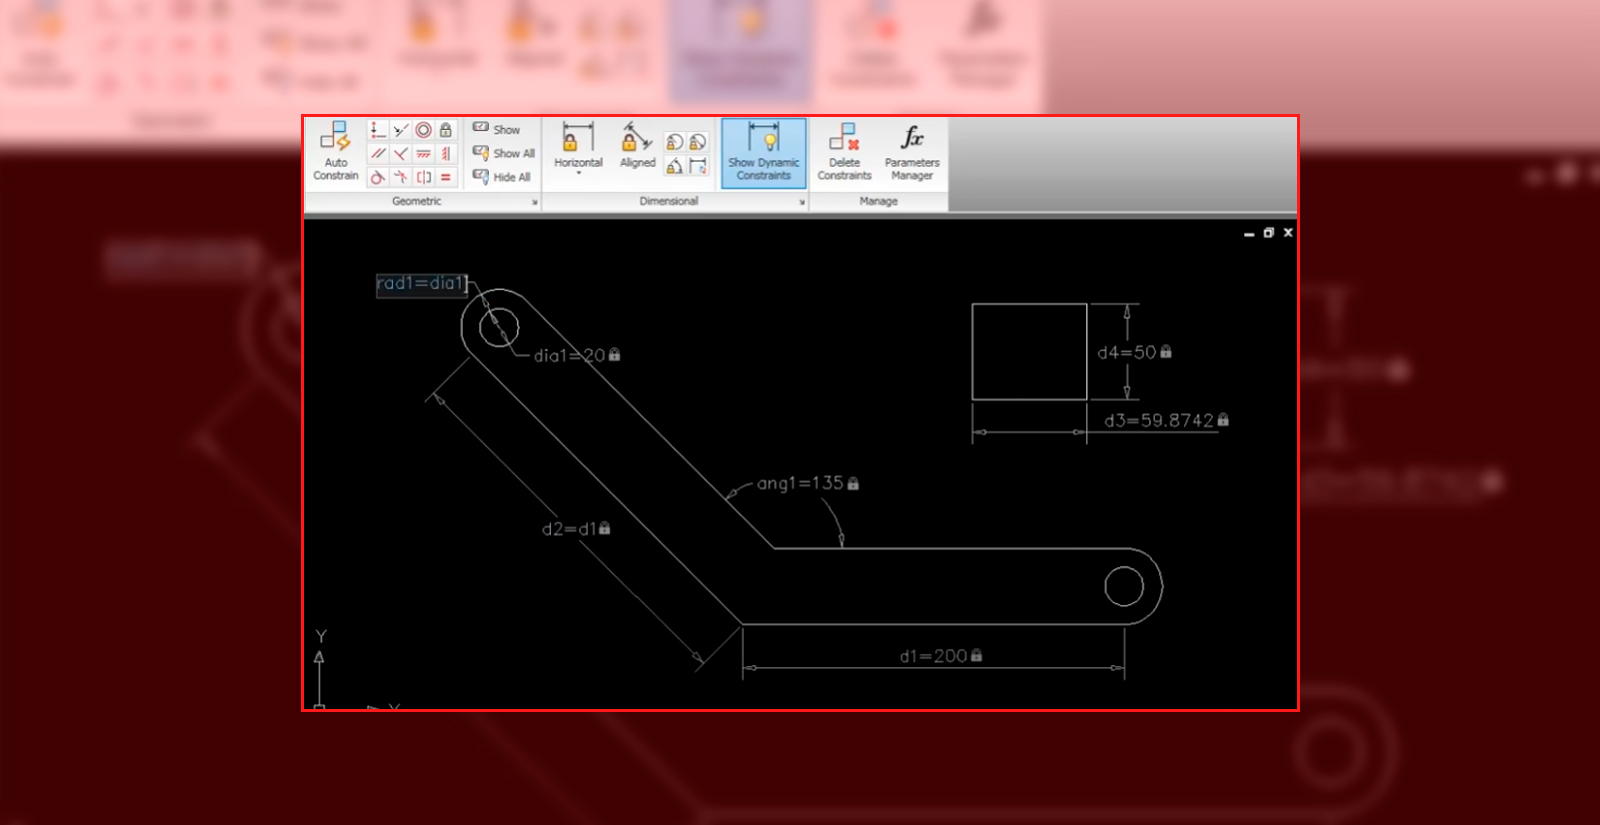Screen dimensions: 1600x825
Task: Select the Equal constraint icon
Action: (446, 178)
